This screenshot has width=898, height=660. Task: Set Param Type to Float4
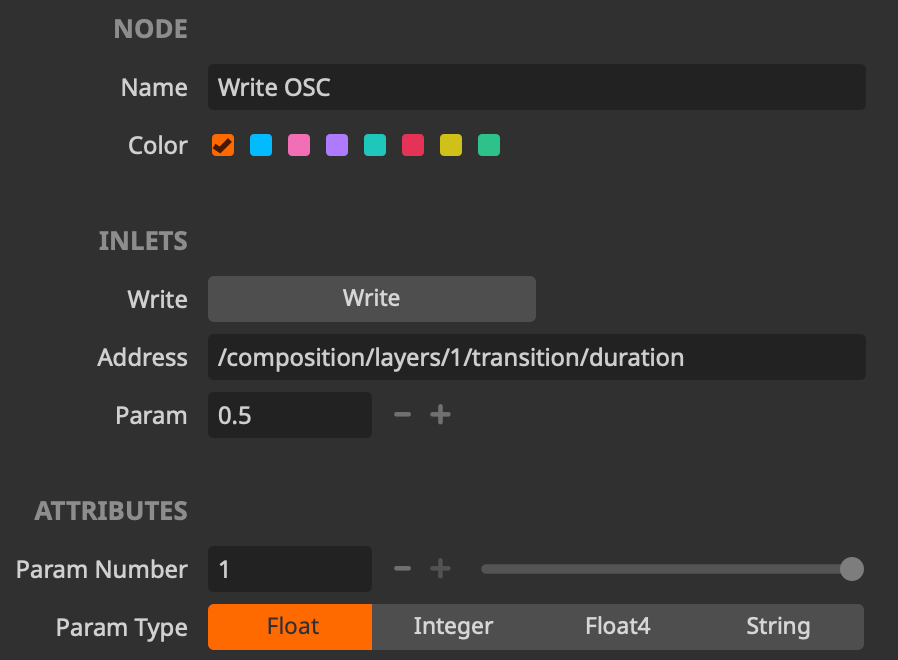[x=617, y=627]
